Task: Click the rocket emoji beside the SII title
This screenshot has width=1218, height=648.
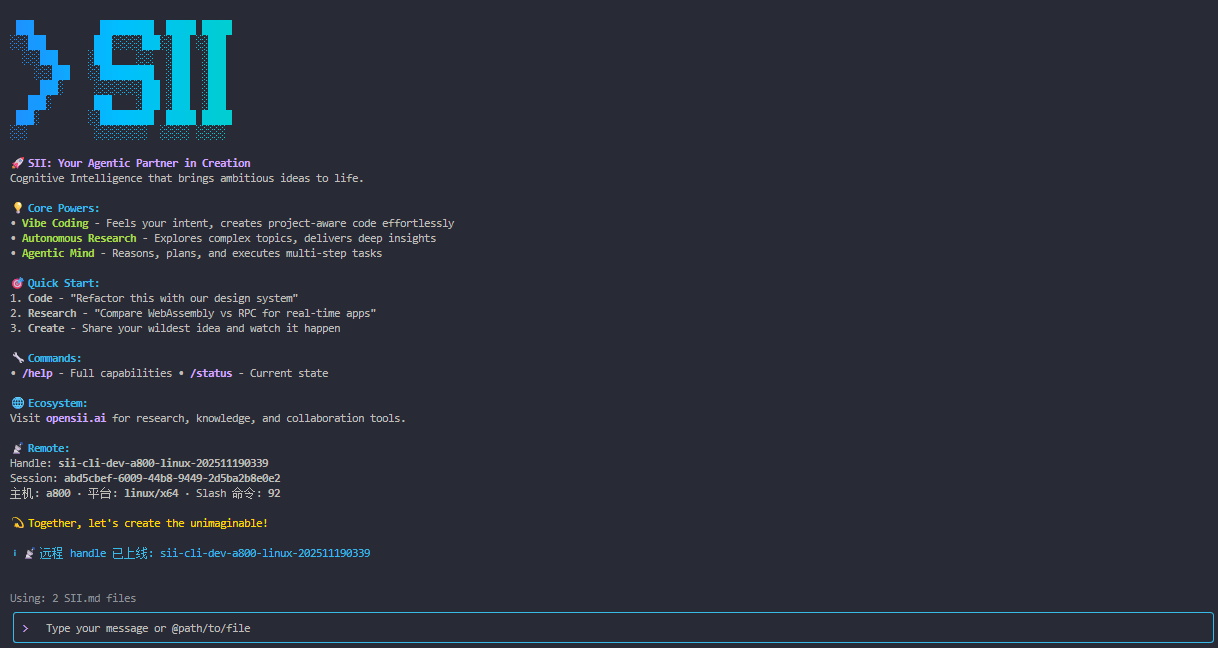Action: tap(17, 163)
